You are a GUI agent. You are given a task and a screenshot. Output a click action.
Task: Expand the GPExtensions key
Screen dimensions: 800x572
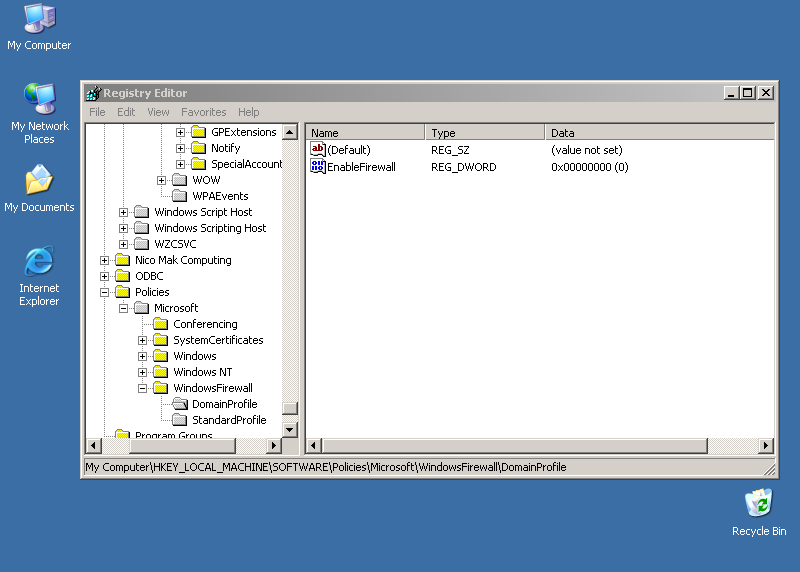point(180,132)
